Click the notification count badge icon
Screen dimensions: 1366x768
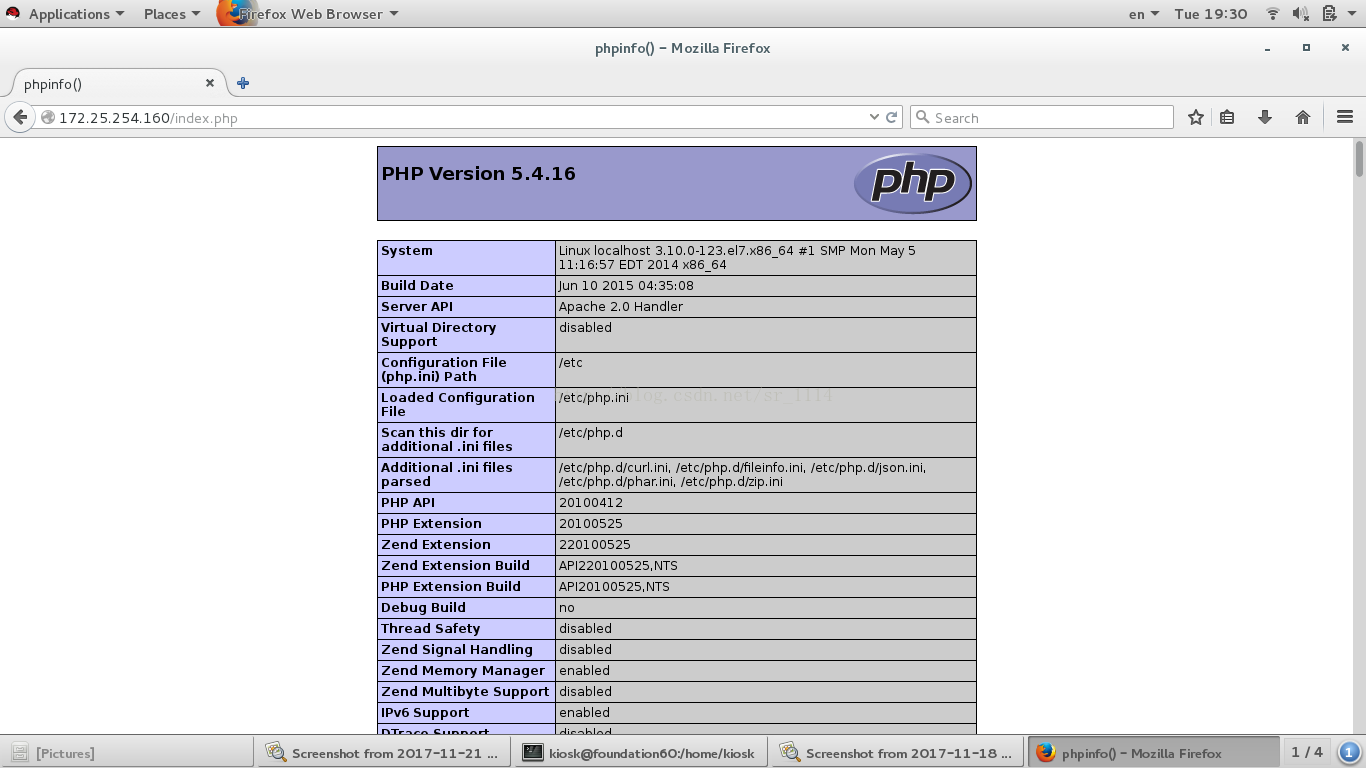(1349, 752)
